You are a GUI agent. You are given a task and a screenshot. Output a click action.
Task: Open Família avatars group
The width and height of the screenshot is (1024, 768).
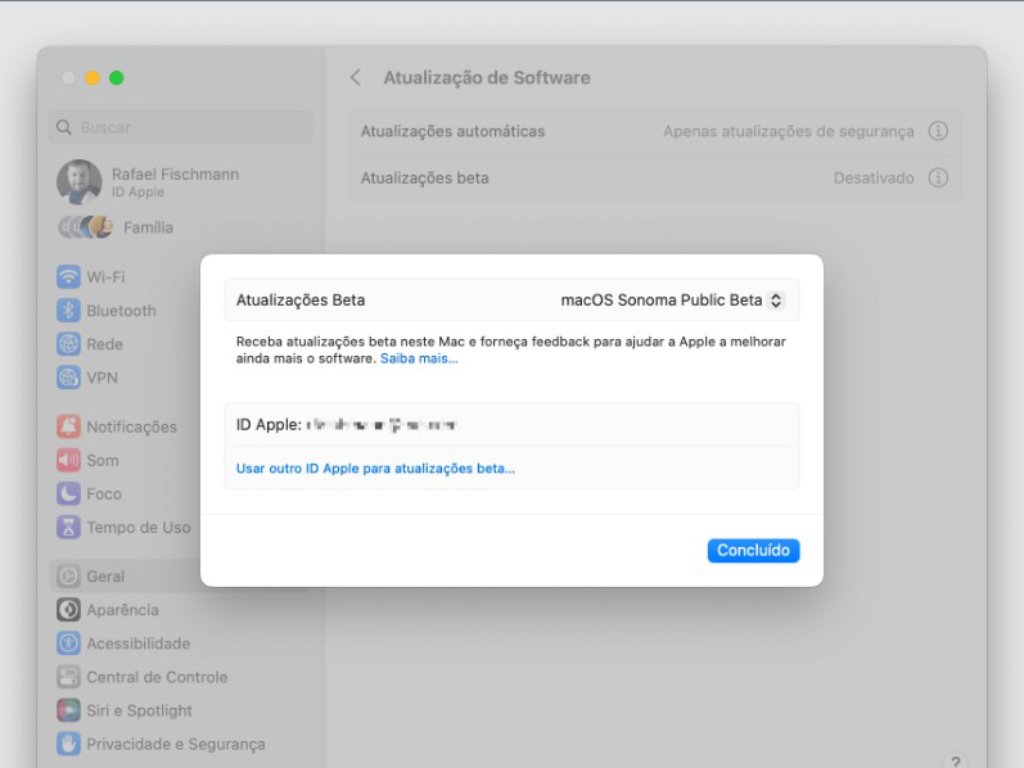(x=86, y=227)
